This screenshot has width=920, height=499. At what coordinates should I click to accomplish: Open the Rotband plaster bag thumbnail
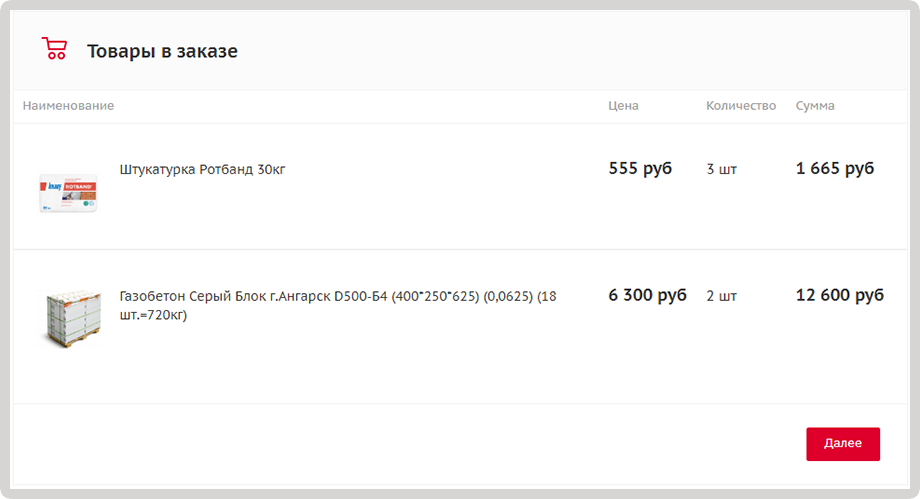68,193
